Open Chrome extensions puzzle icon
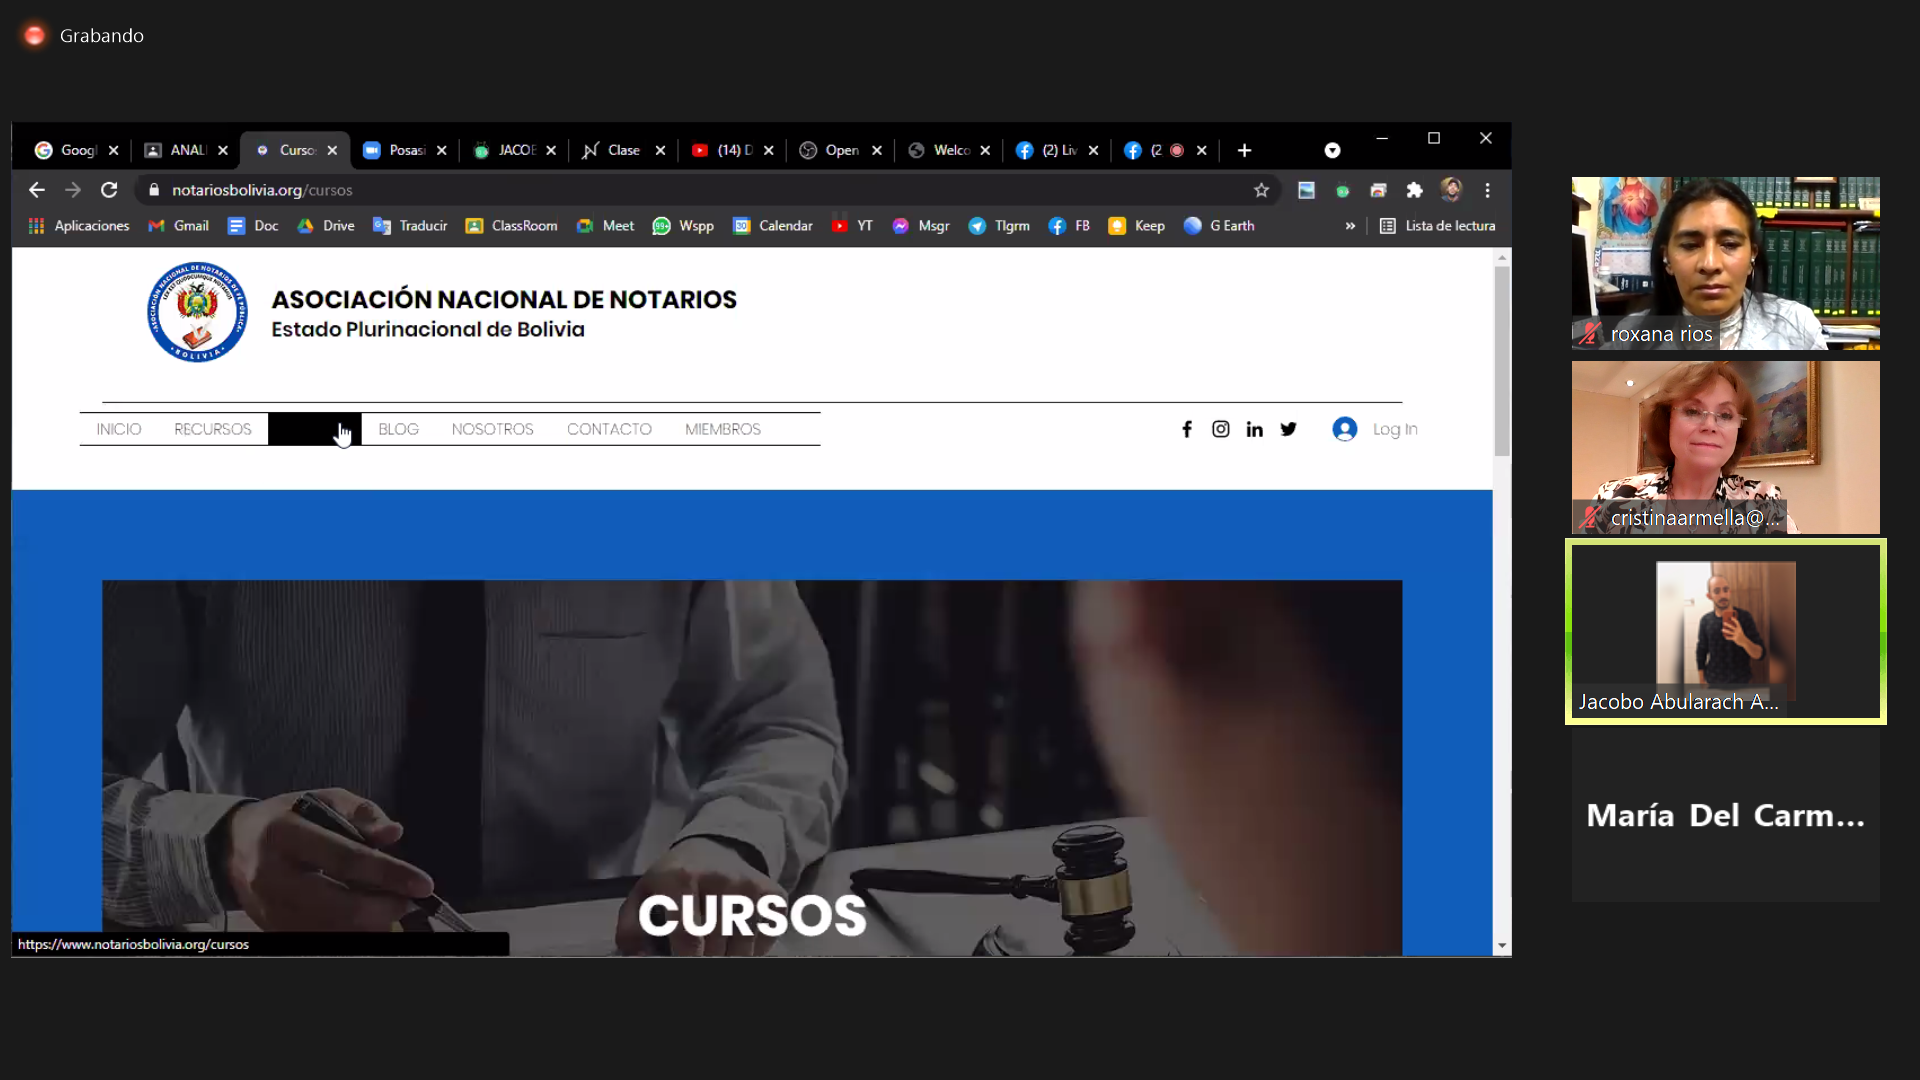Viewport: 1920px width, 1080px height. pos(1414,190)
